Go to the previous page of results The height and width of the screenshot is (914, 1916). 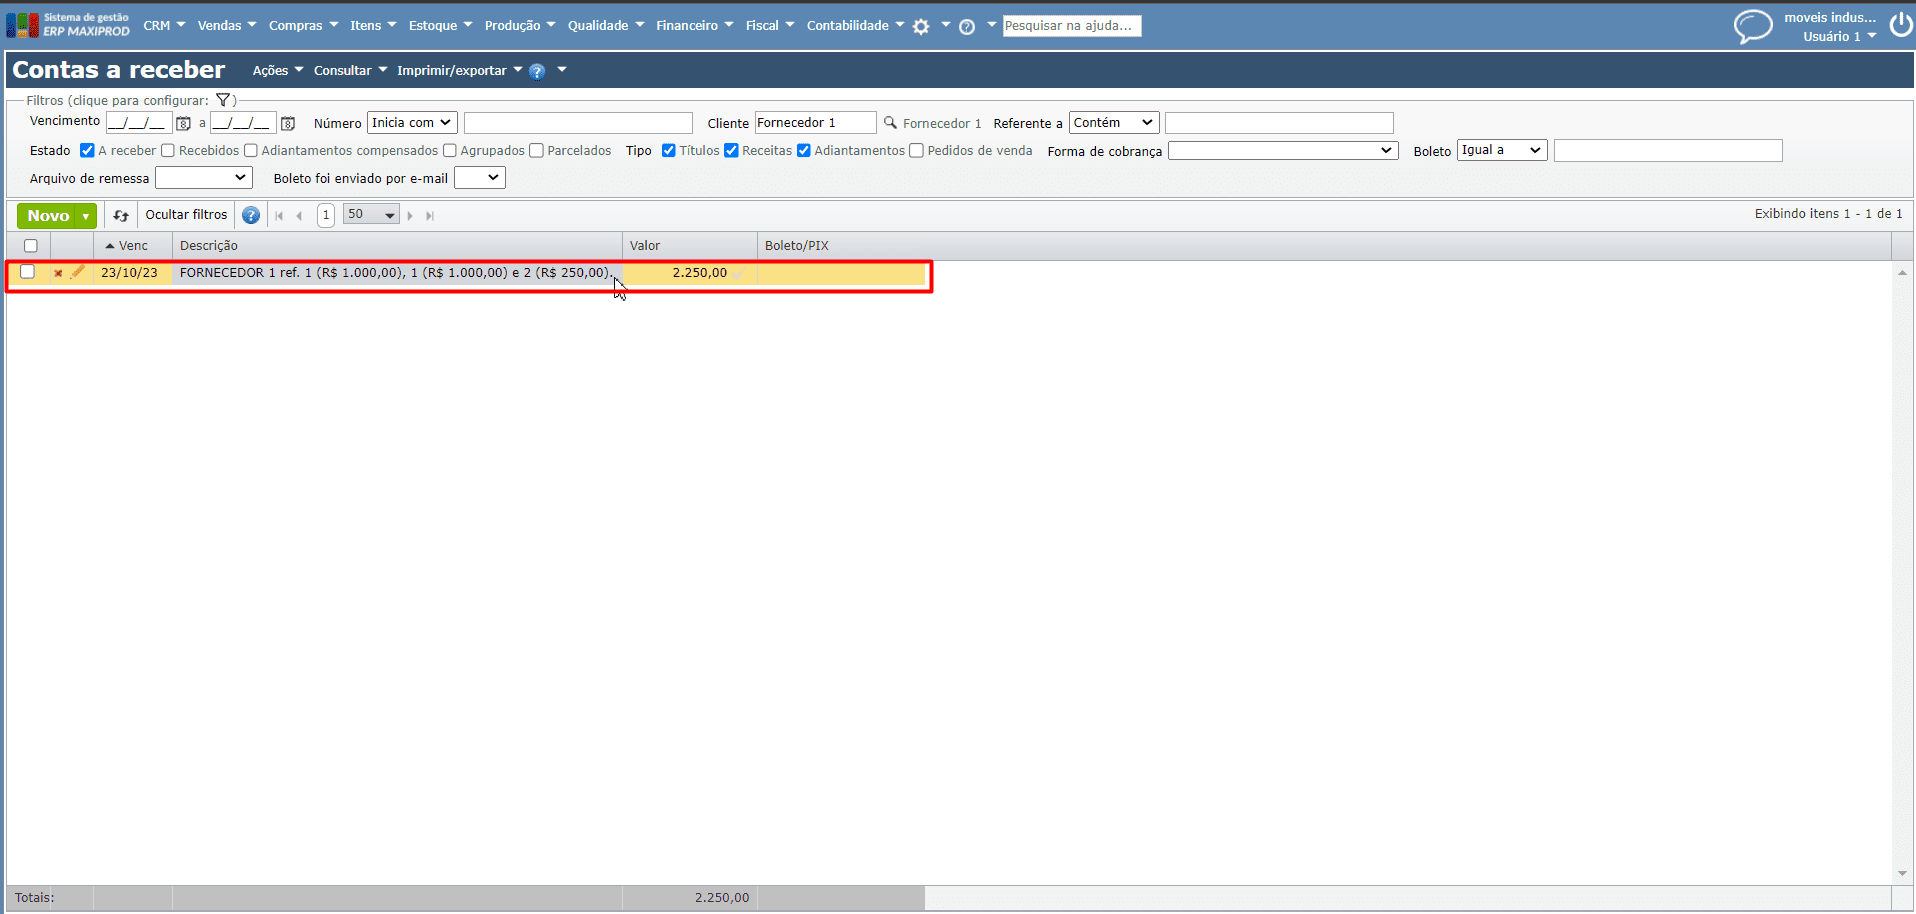coord(299,215)
